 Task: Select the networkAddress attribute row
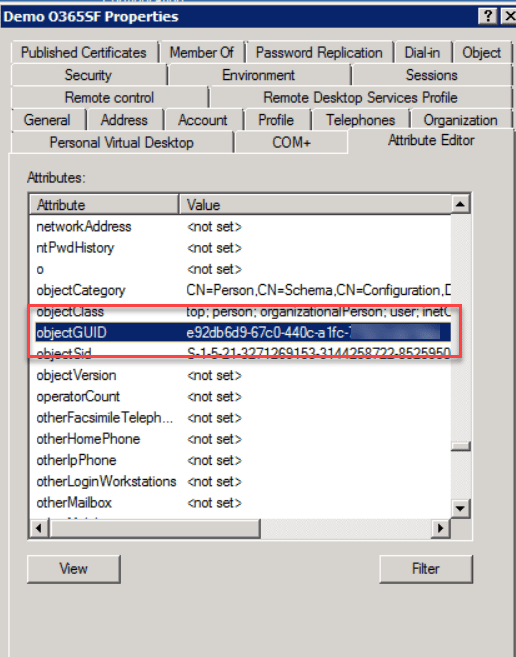240,227
